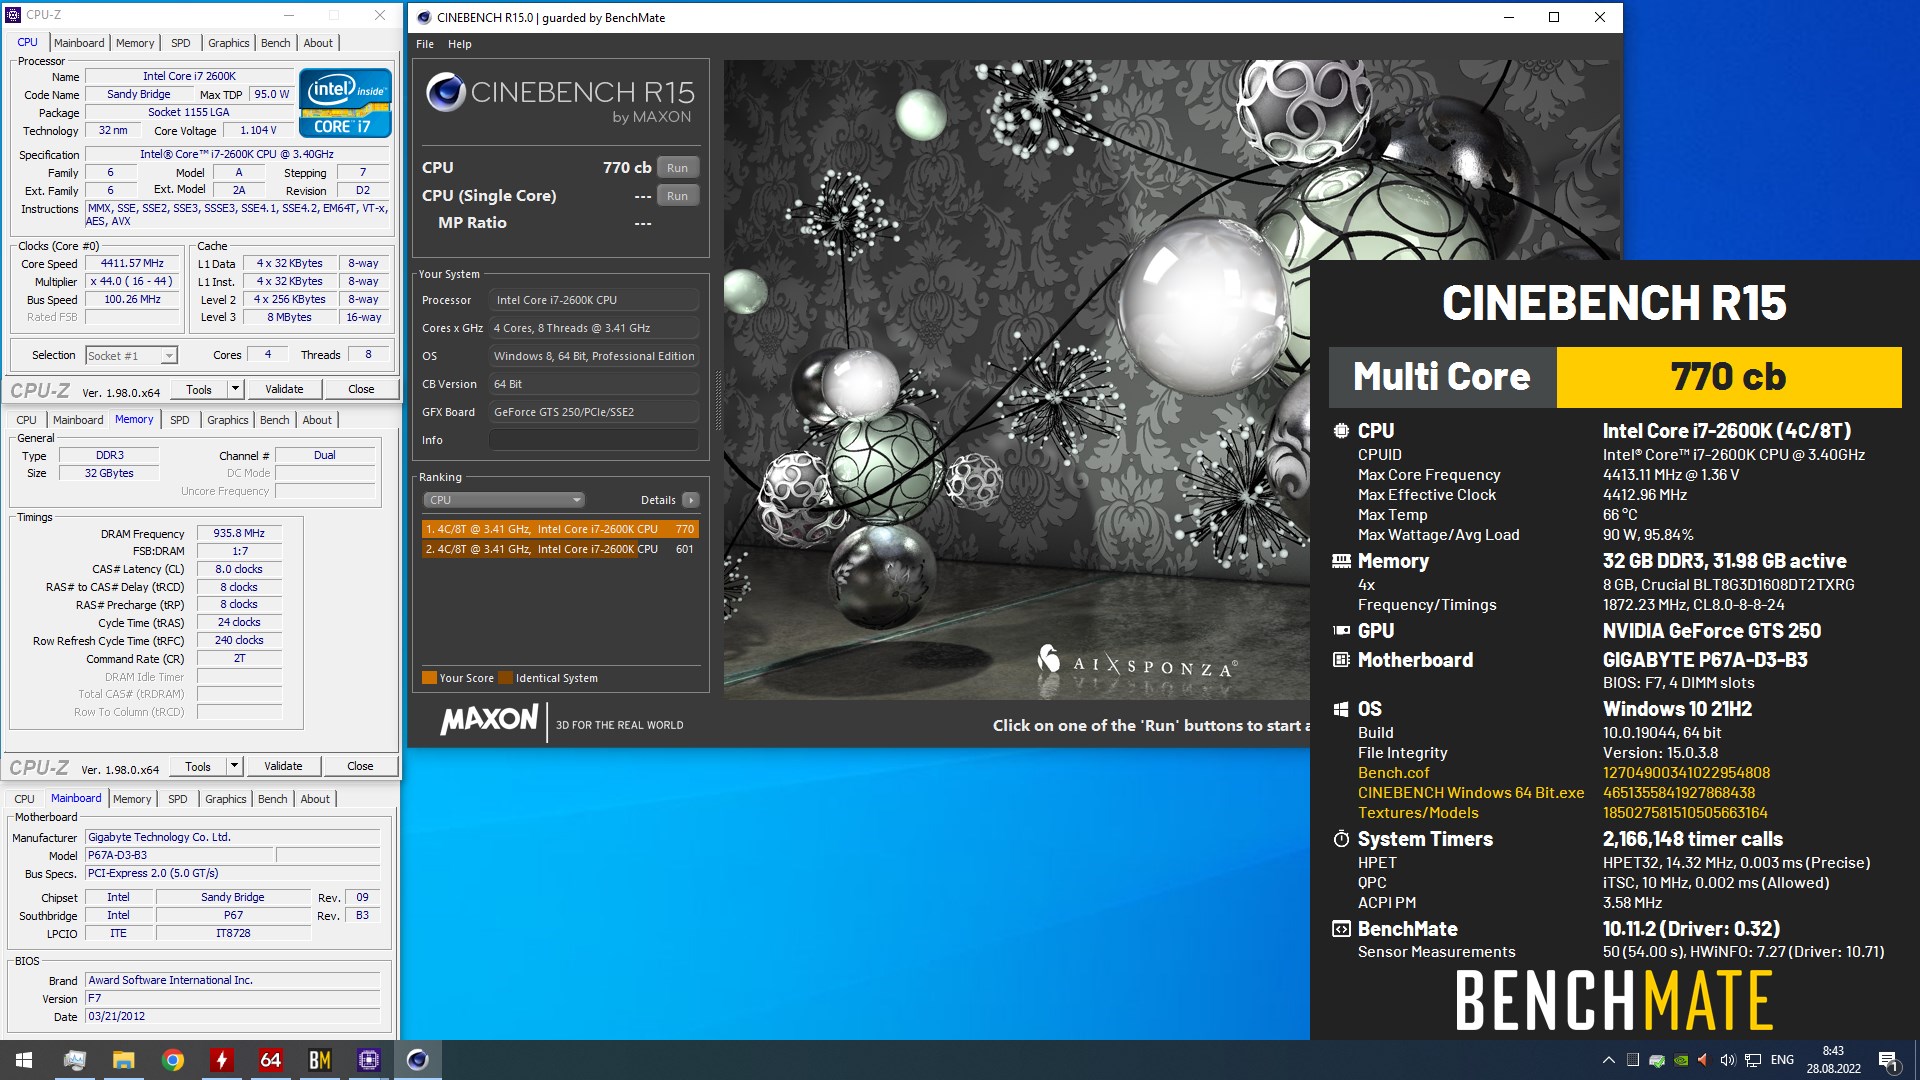This screenshot has width=1920, height=1080.
Task: Click the P67A-D3-B3 model field in CPU-Z
Action: [179, 856]
